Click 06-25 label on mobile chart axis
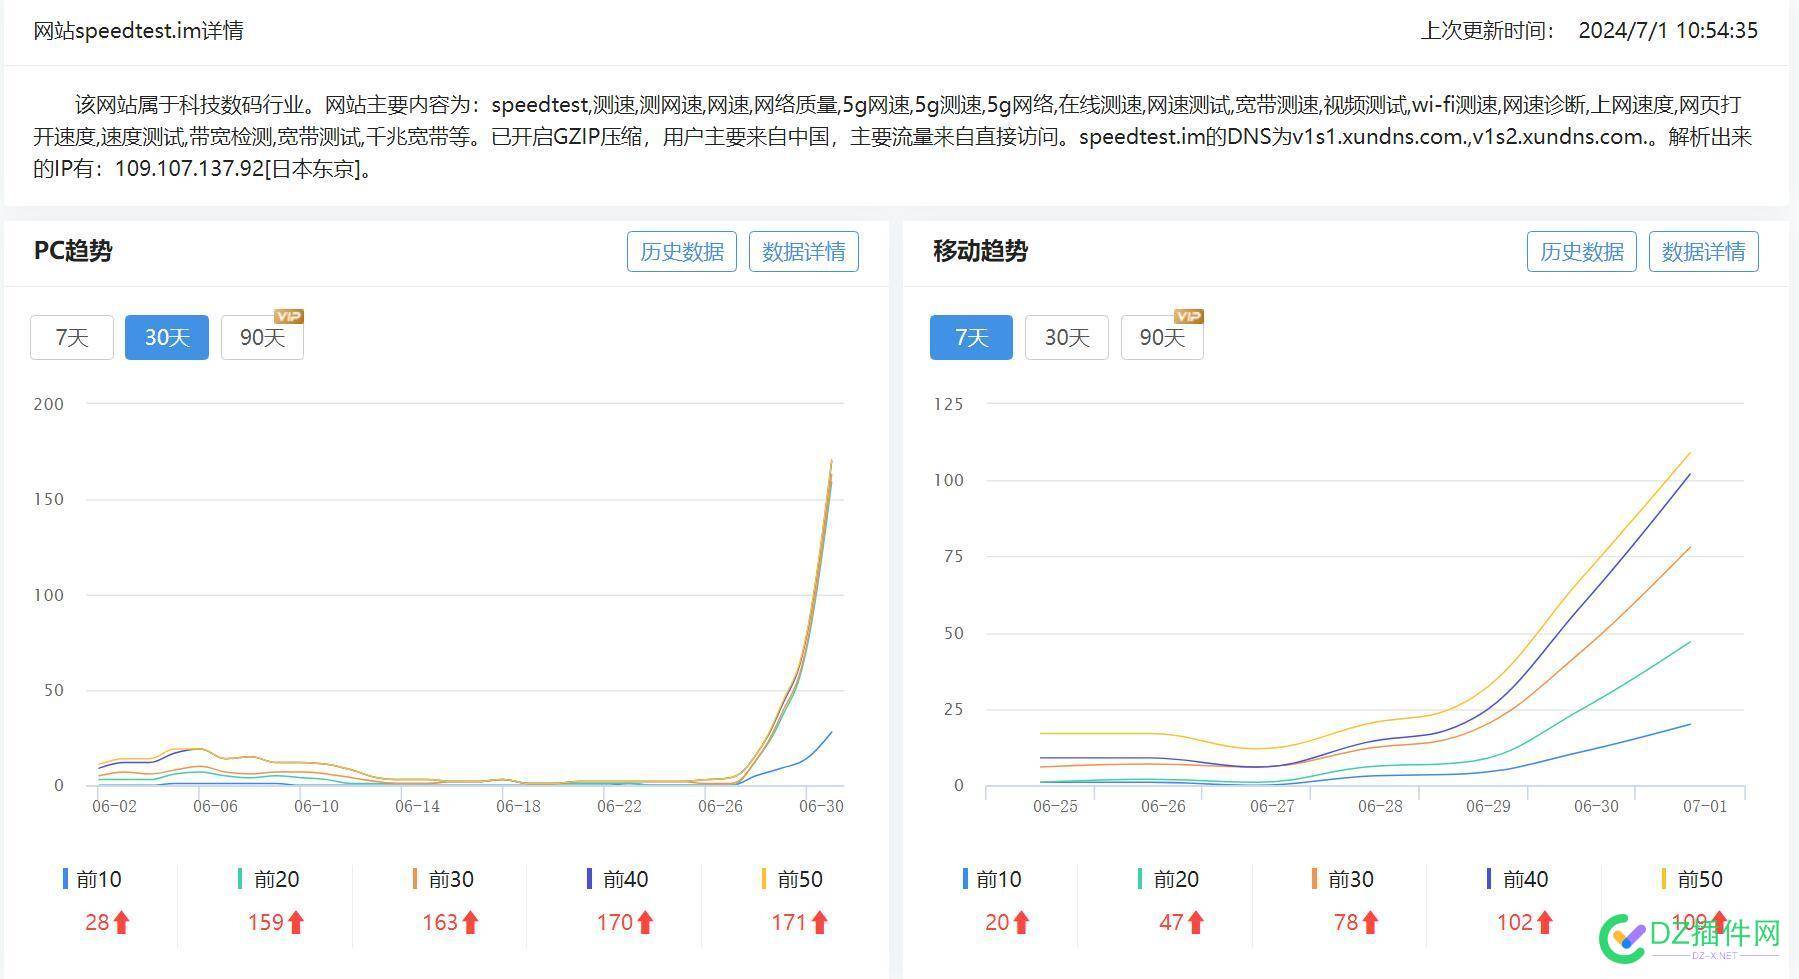 click(1055, 806)
